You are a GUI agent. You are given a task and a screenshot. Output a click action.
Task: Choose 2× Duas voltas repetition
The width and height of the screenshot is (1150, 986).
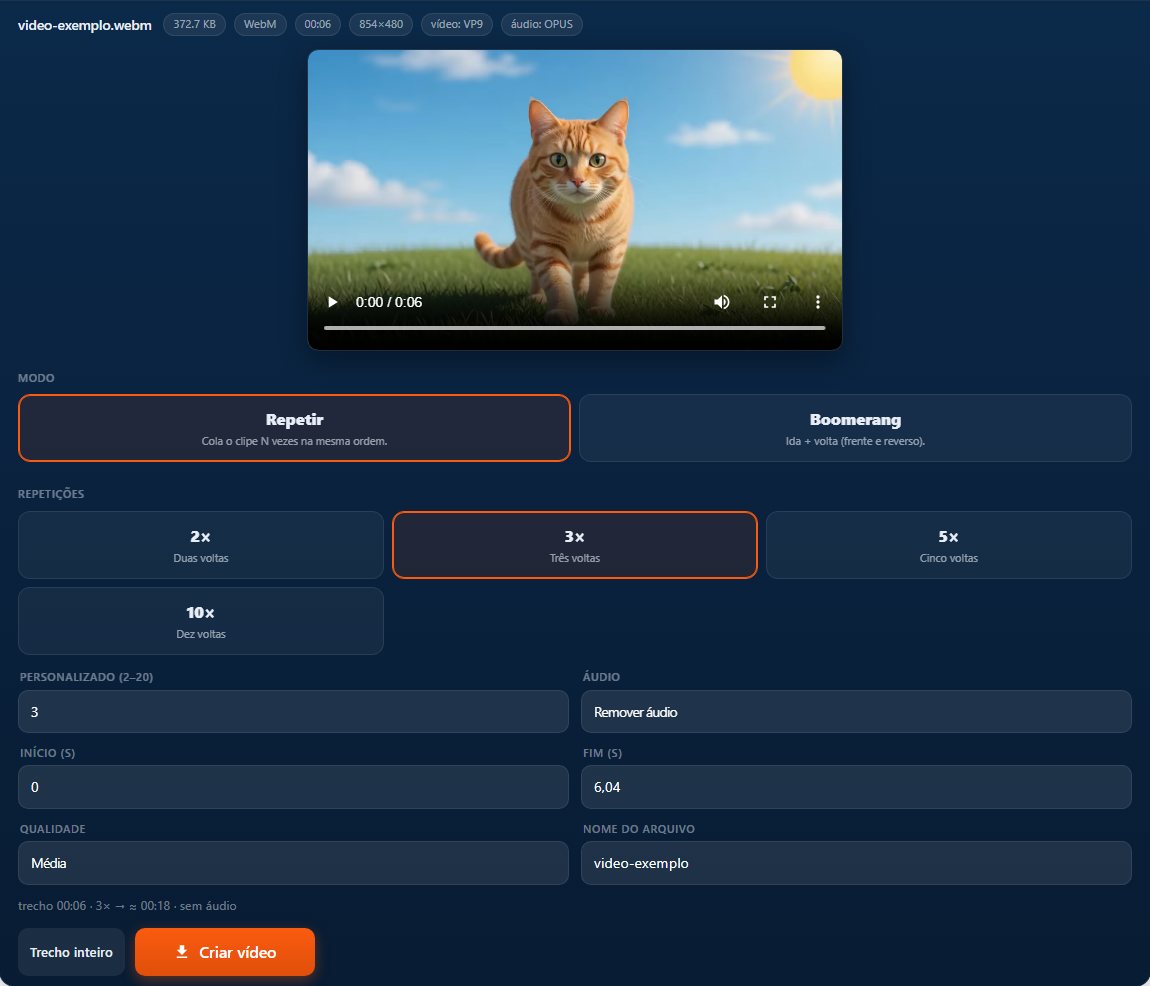tap(201, 545)
